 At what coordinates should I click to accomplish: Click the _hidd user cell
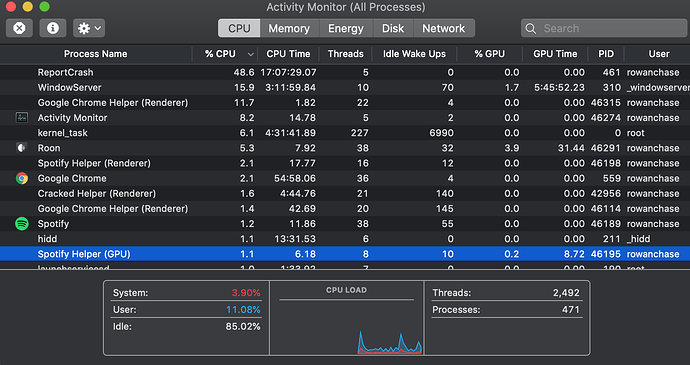639,239
